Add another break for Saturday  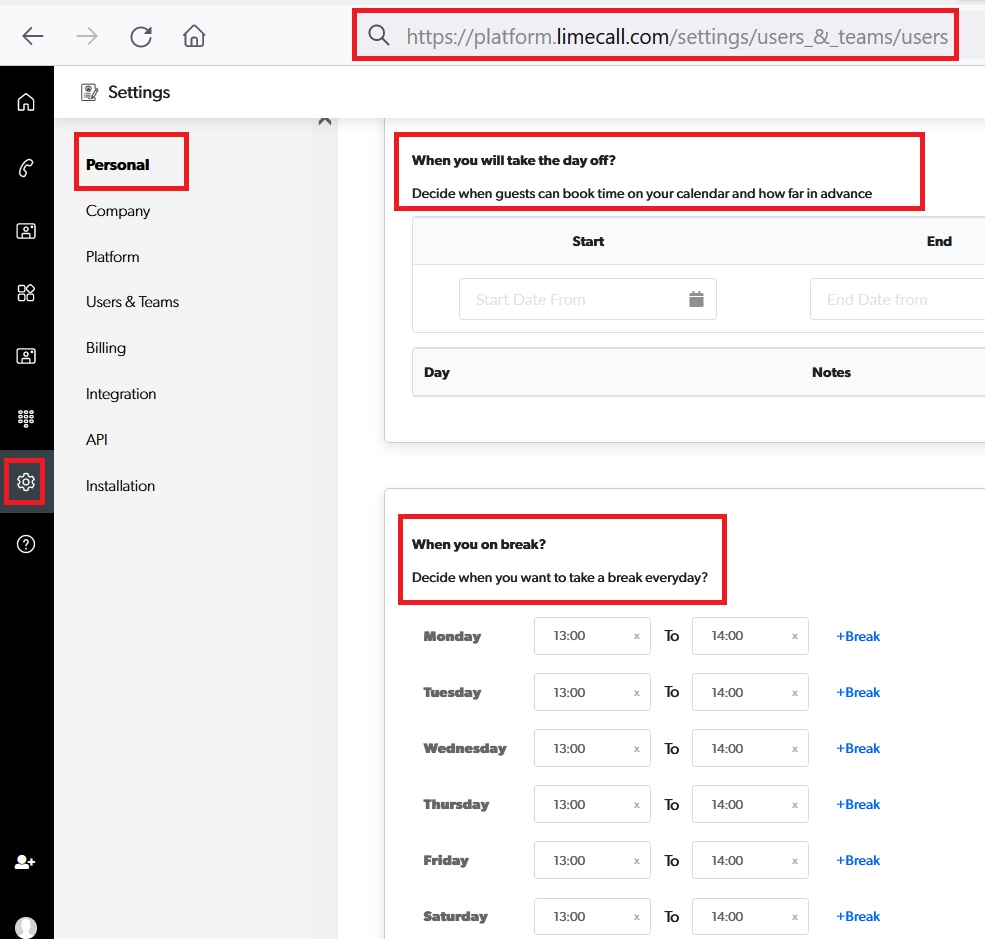858,916
